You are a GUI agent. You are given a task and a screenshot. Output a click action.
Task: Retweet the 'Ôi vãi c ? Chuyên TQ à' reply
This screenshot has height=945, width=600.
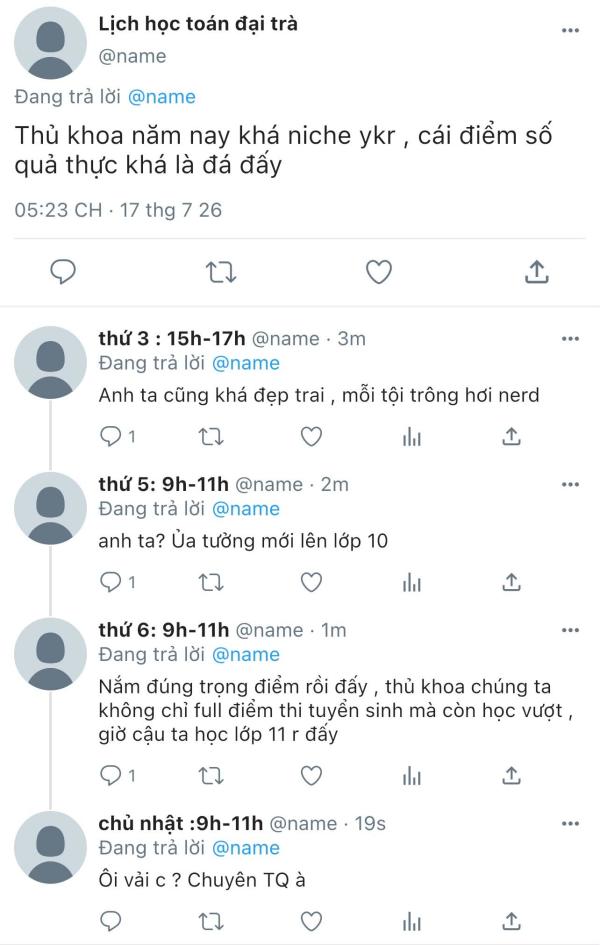[211, 921]
